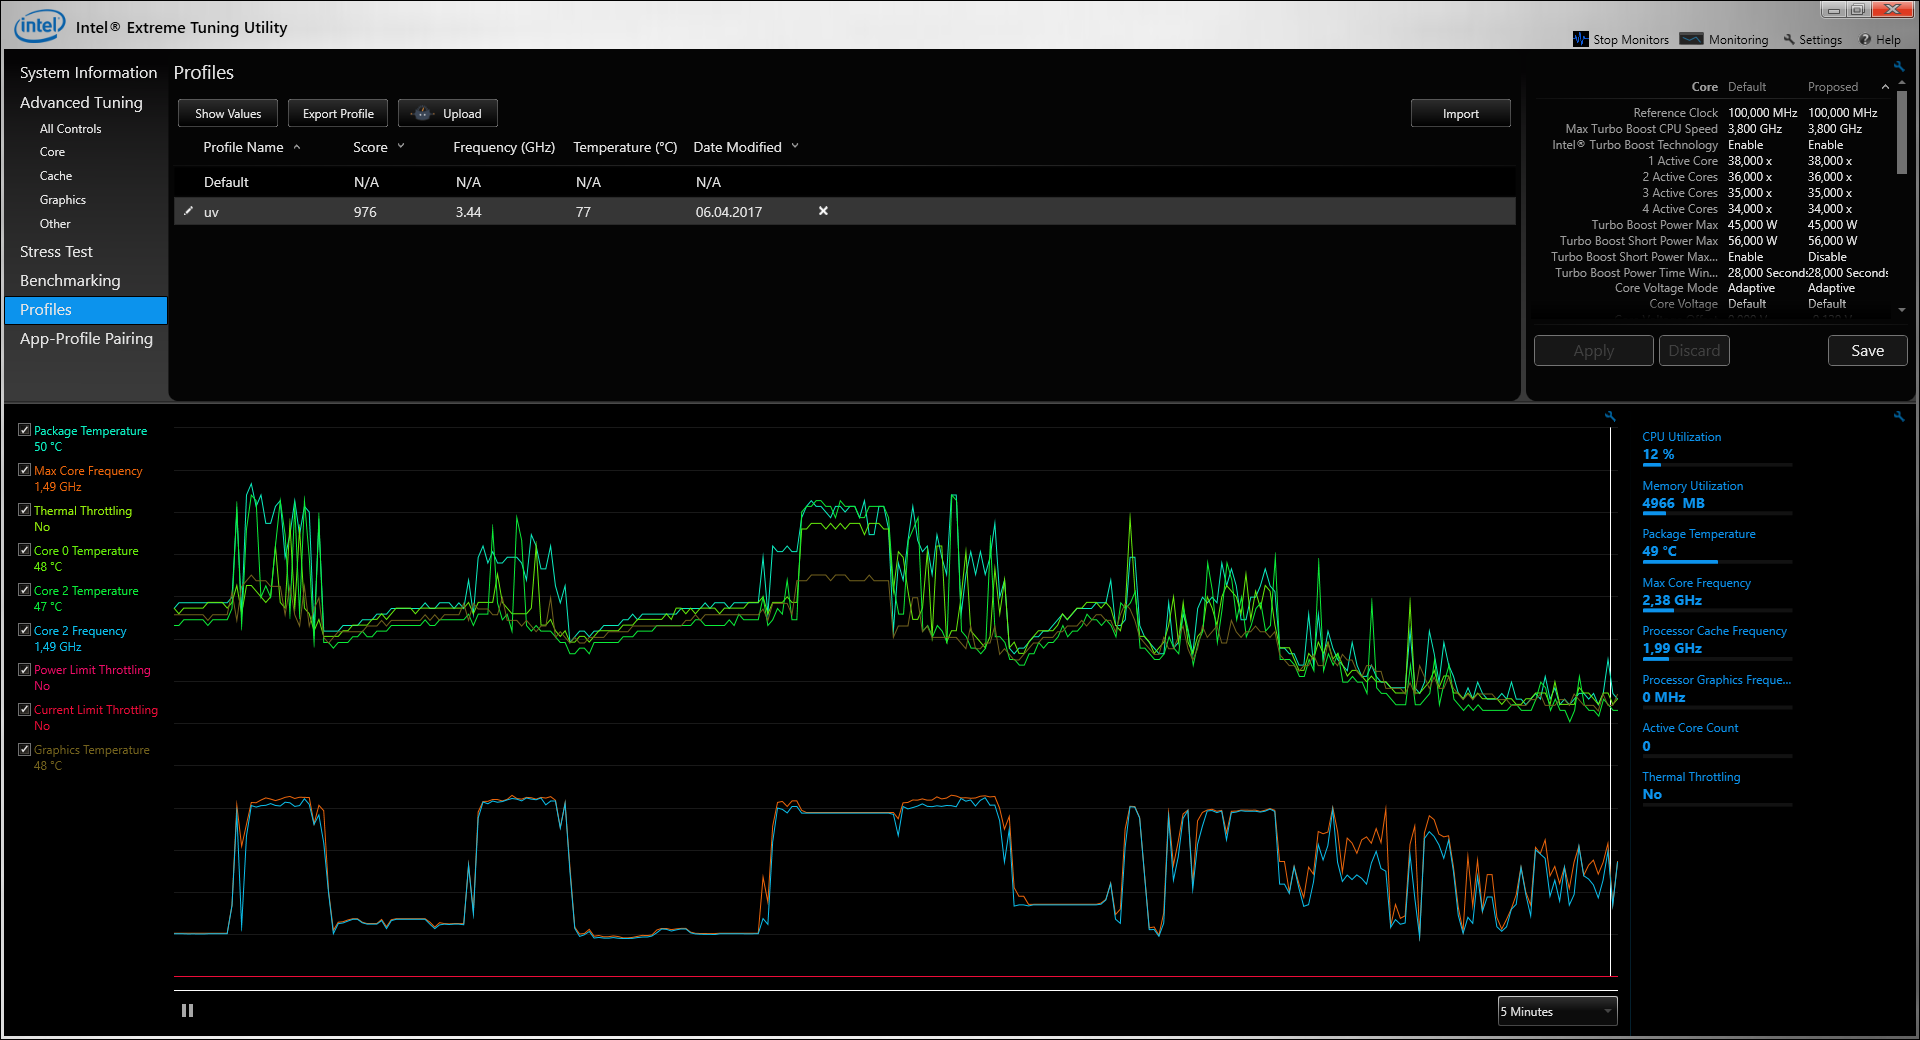Screen dimensions: 1920x1040
Task: Open App-Profile Pairing section
Action: point(86,339)
